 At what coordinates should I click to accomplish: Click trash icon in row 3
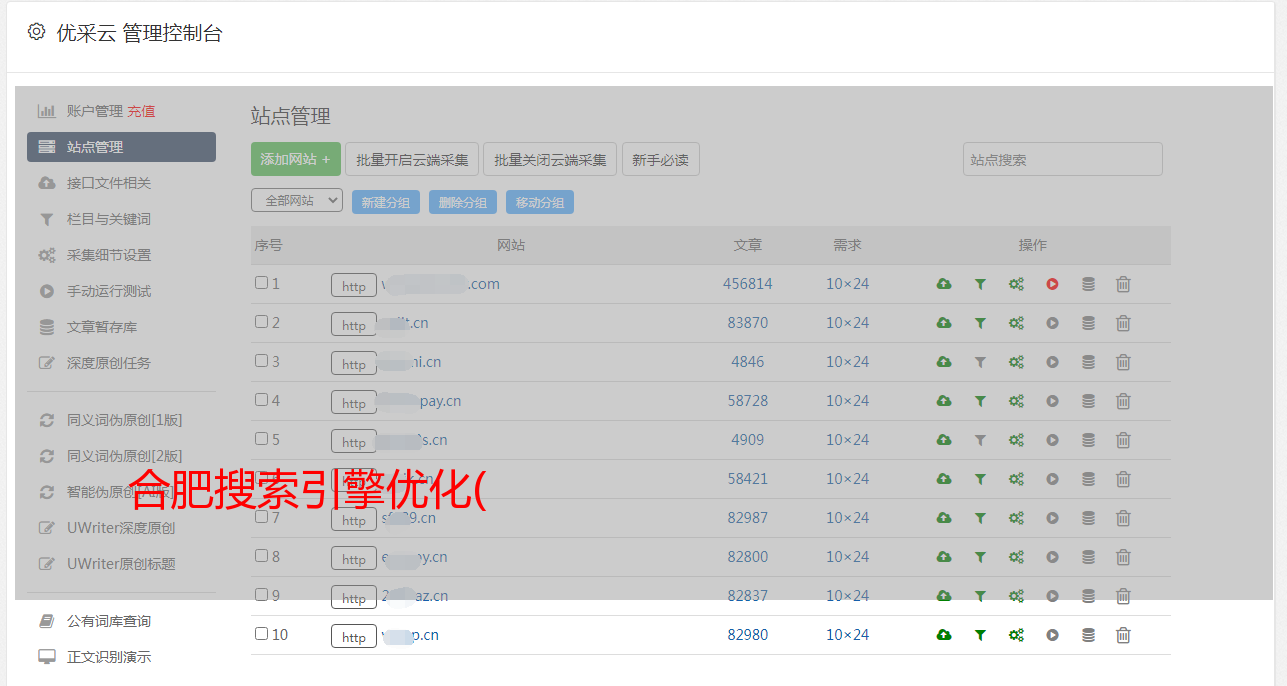click(x=1123, y=362)
